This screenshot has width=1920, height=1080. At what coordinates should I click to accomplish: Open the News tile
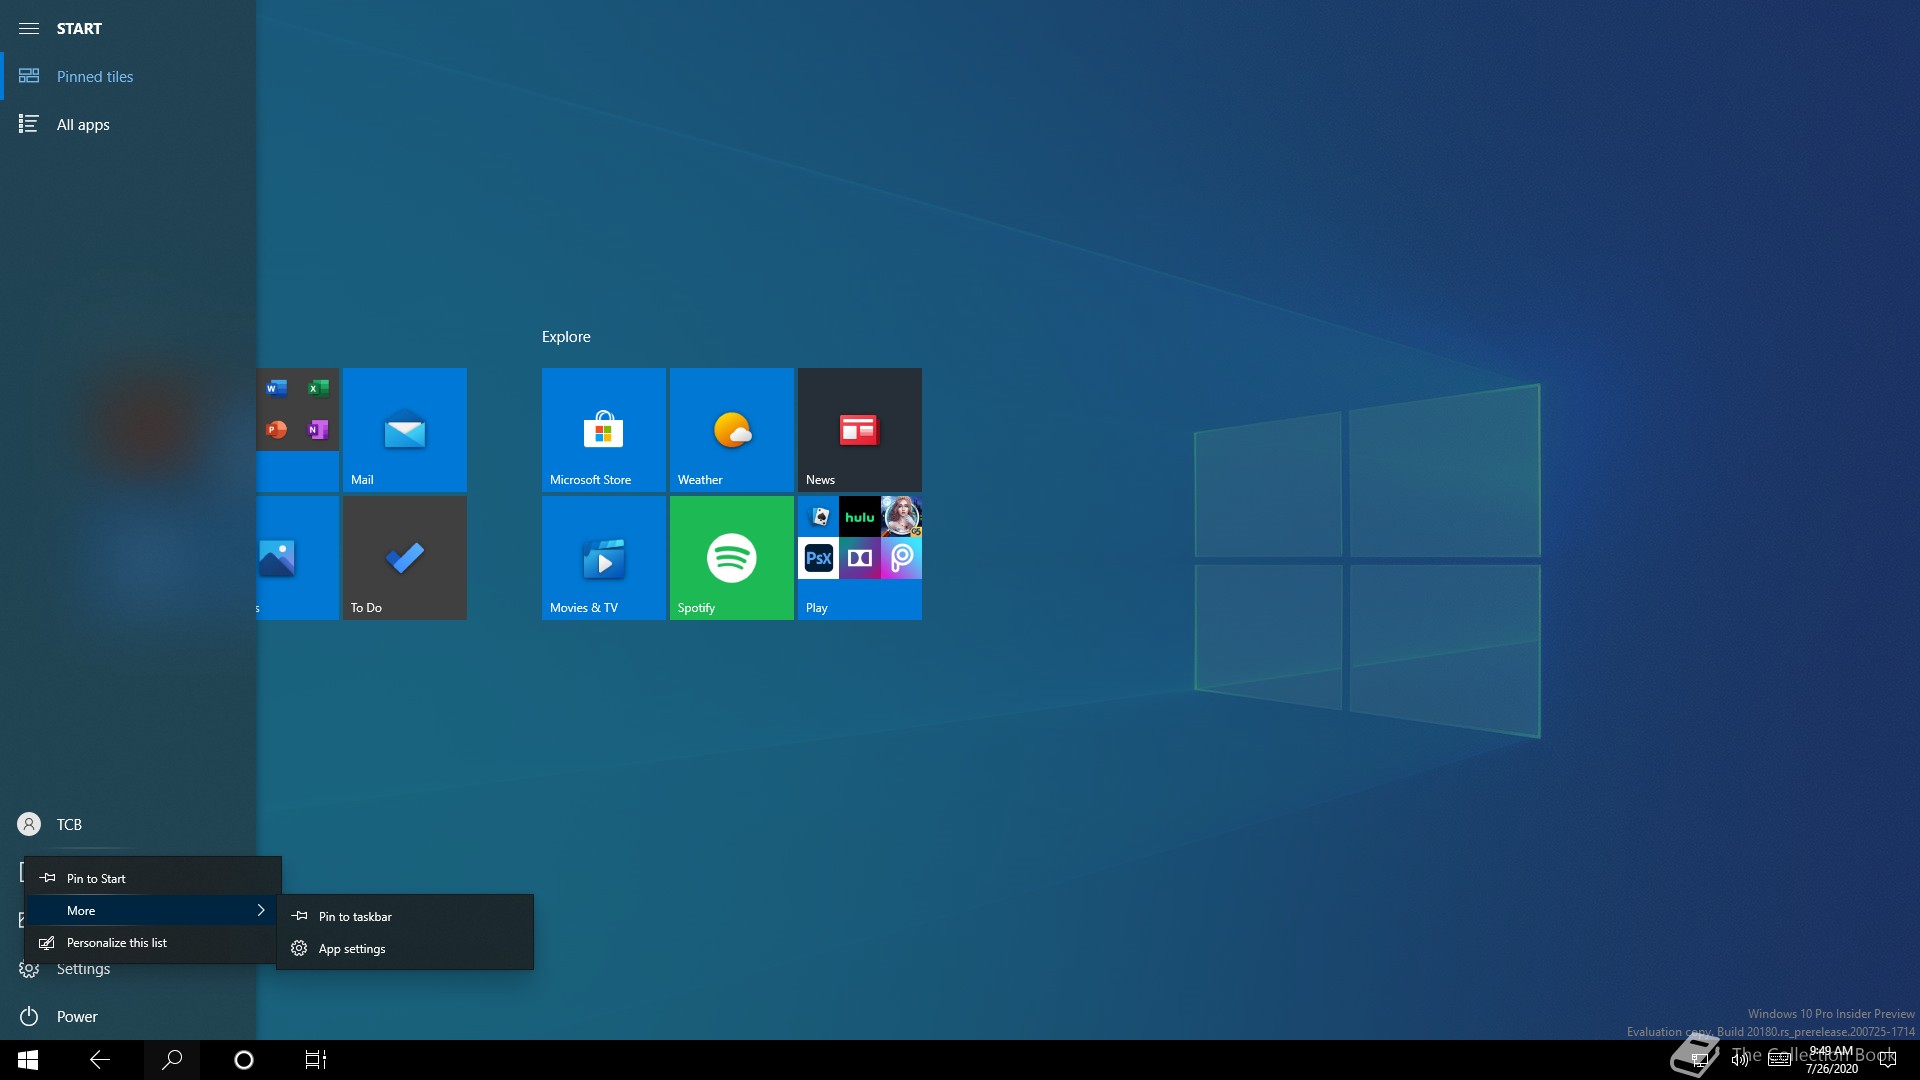coord(860,430)
